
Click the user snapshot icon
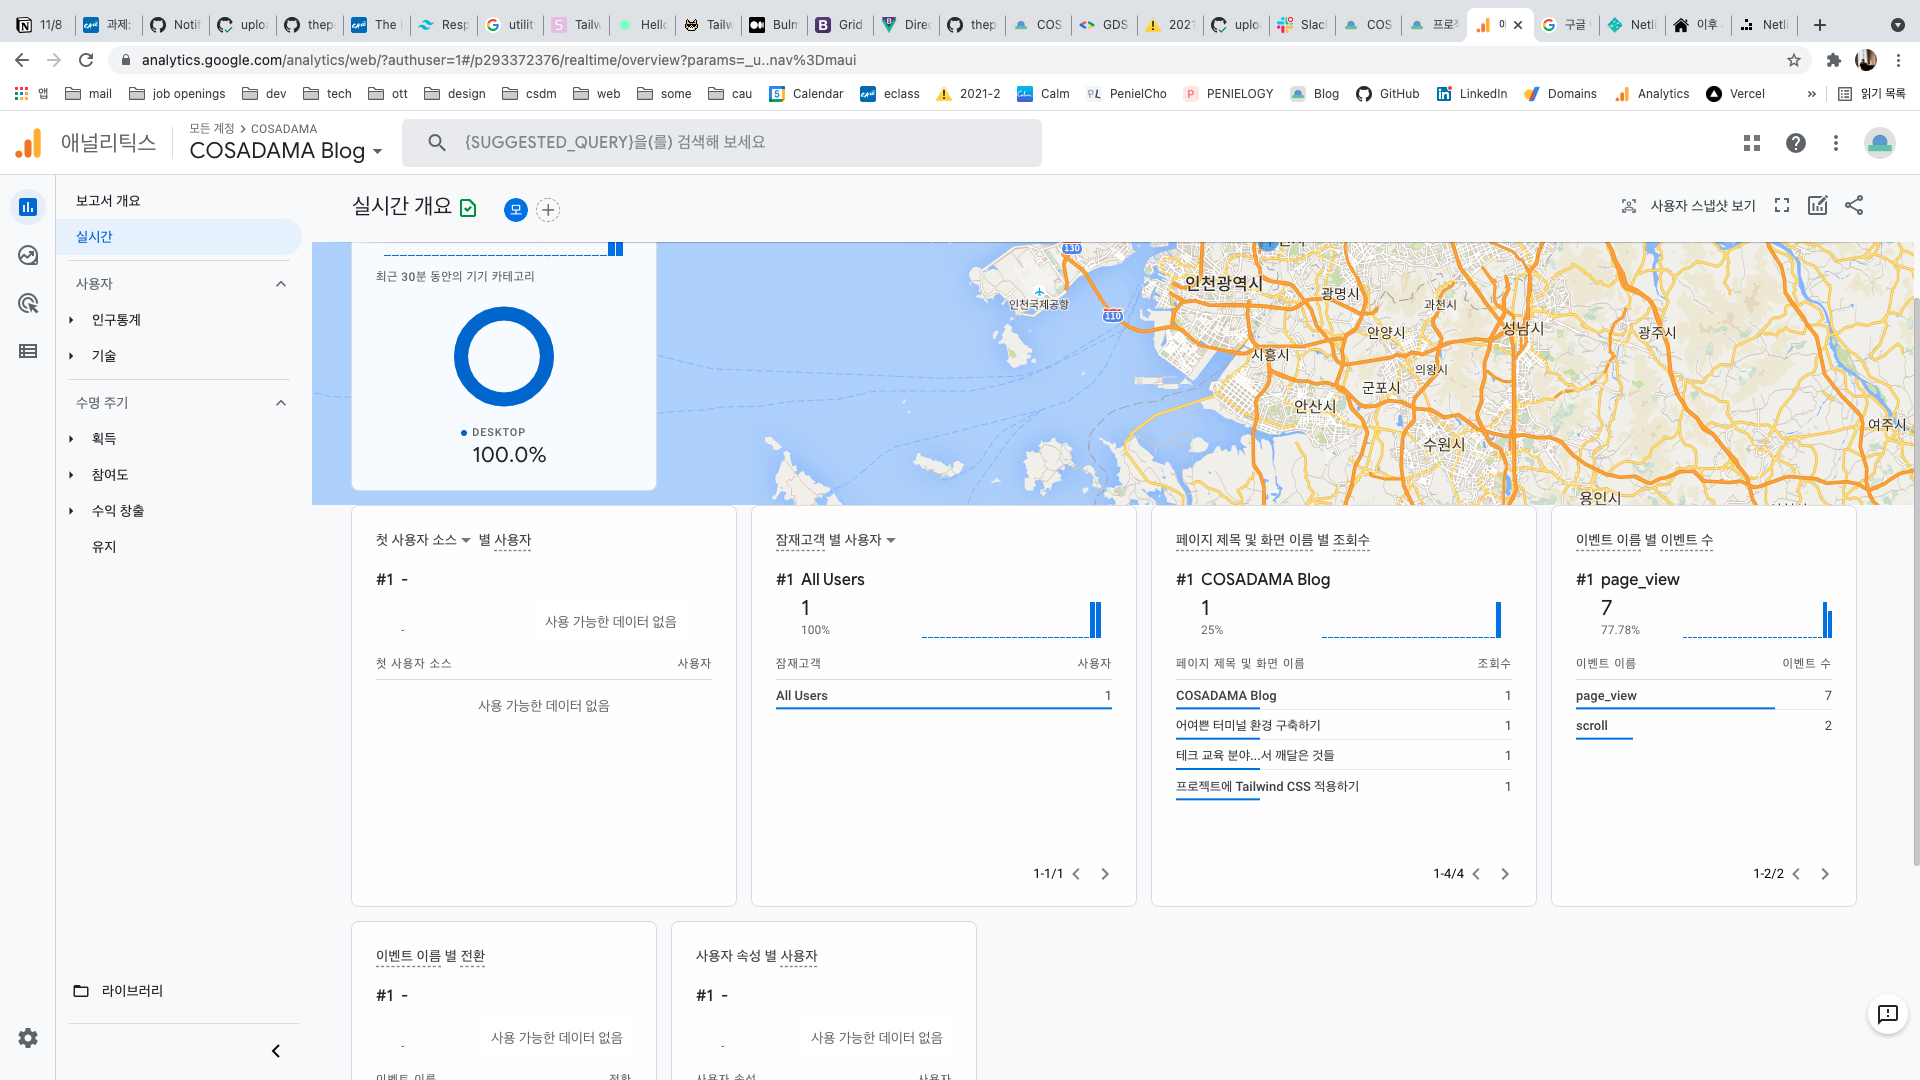1631,206
